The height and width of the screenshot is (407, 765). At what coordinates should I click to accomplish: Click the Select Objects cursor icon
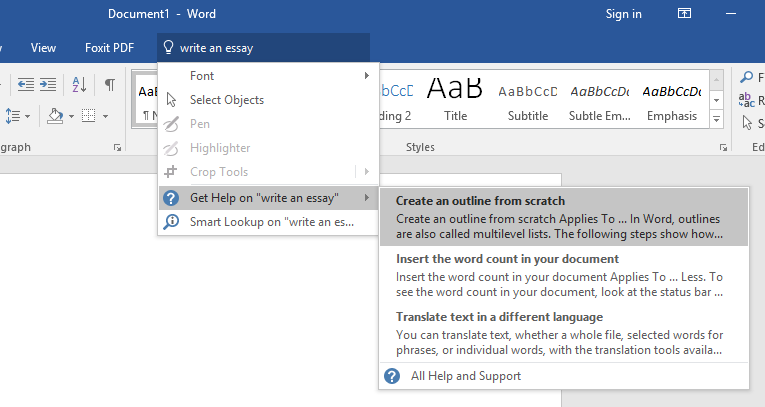click(x=171, y=100)
